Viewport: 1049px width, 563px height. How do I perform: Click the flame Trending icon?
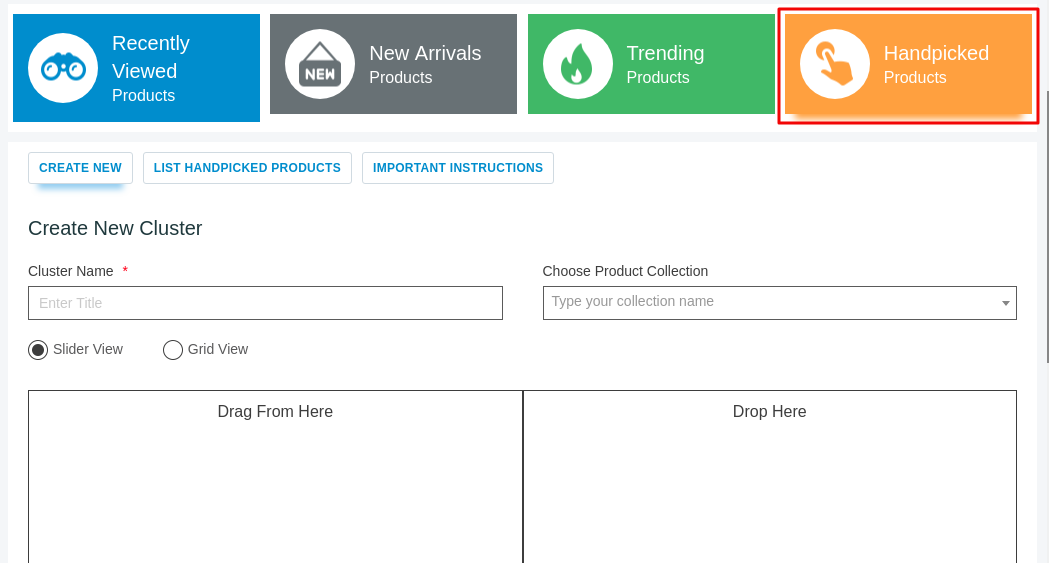click(x=577, y=64)
